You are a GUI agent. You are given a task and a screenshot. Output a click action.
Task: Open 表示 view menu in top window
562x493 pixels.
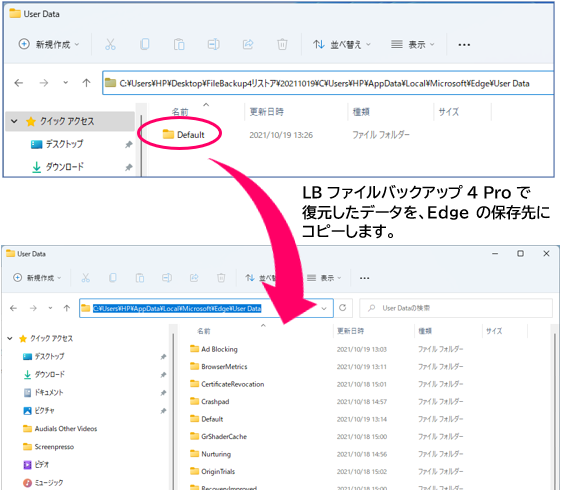[x=413, y=44]
